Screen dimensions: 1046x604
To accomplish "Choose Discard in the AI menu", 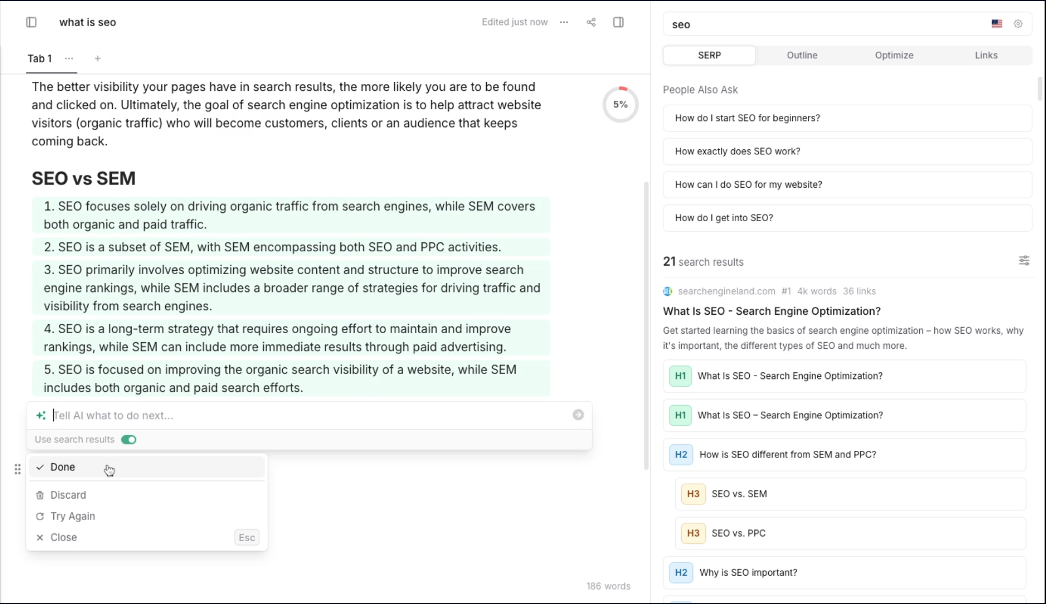I will point(146,495).
